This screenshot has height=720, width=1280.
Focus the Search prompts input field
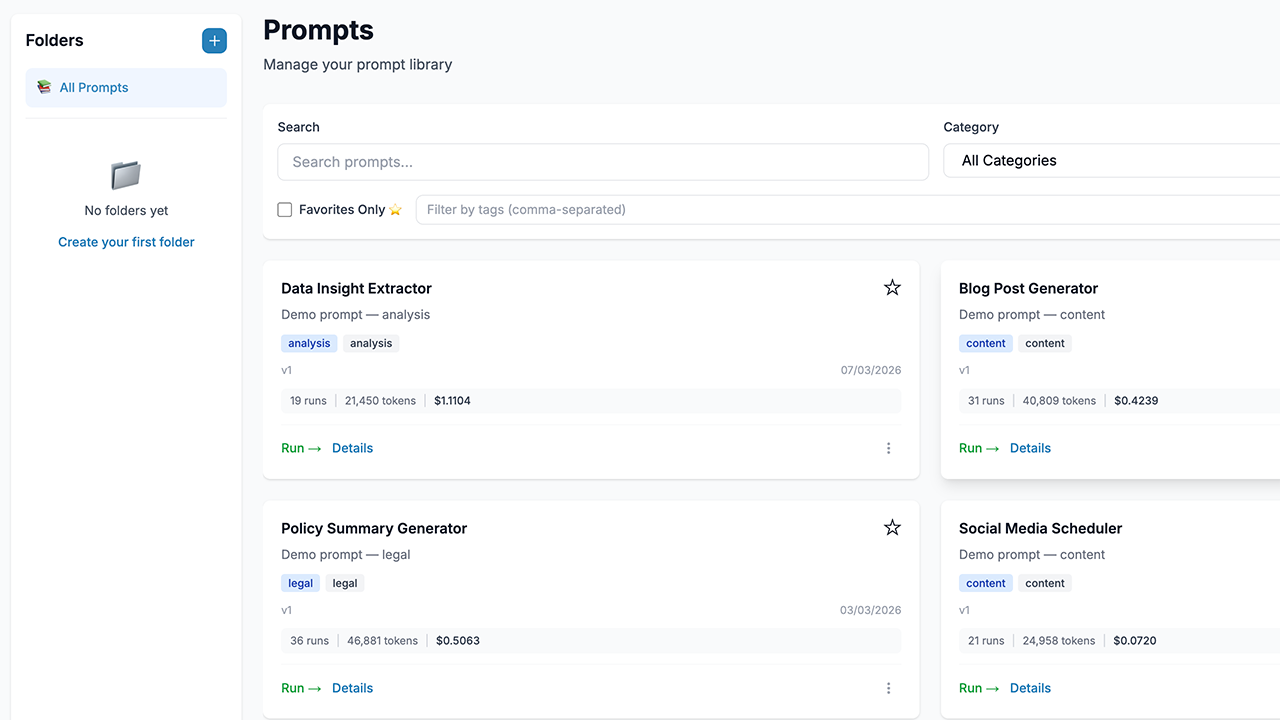(x=603, y=162)
